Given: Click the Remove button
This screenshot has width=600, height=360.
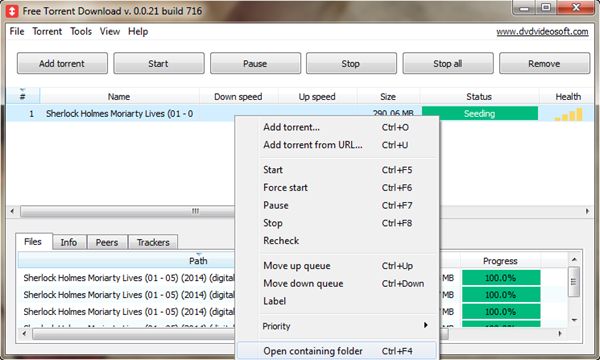Looking at the screenshot, I should (x=544, y=64).
